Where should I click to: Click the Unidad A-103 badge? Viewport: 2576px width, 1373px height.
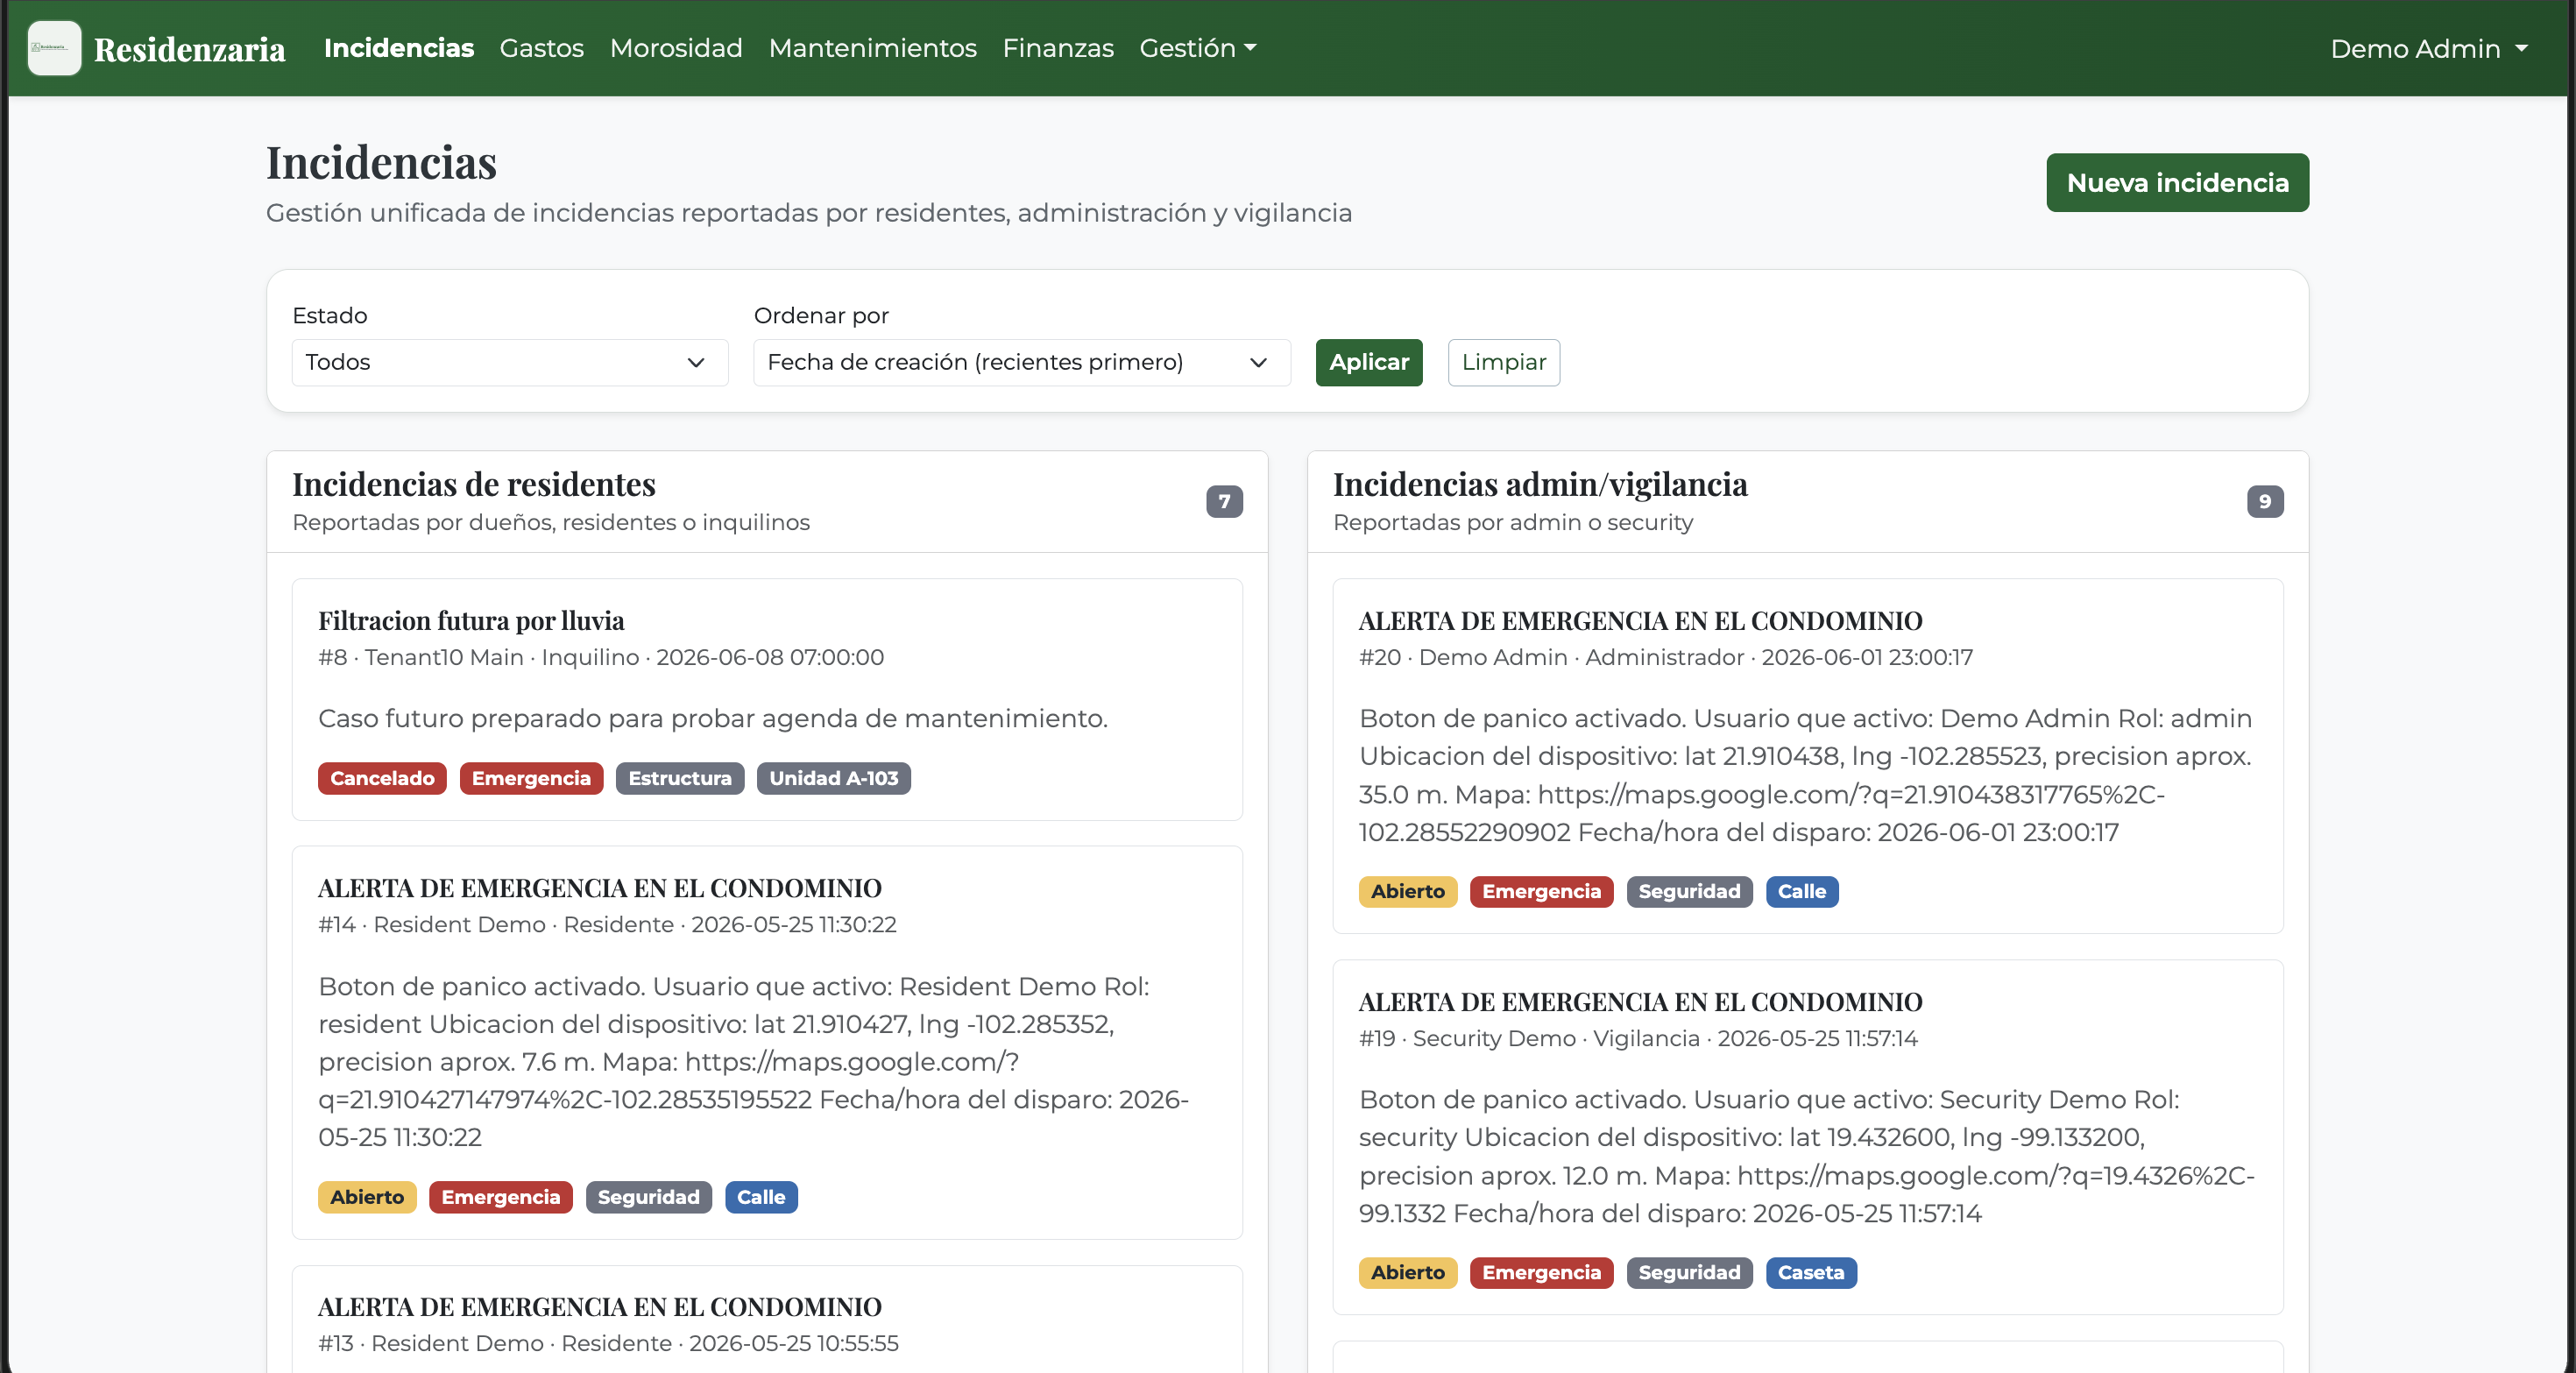tap(833, 778)
